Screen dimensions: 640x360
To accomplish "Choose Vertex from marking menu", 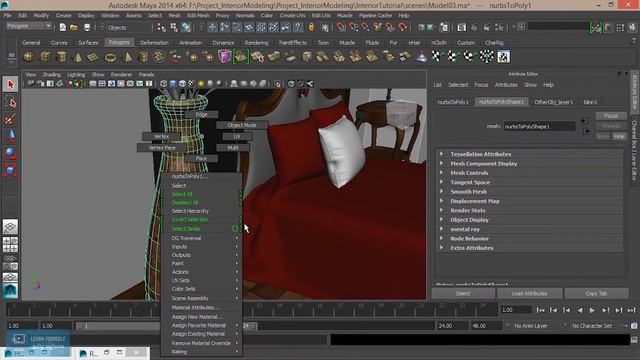I will coord(162,136).
